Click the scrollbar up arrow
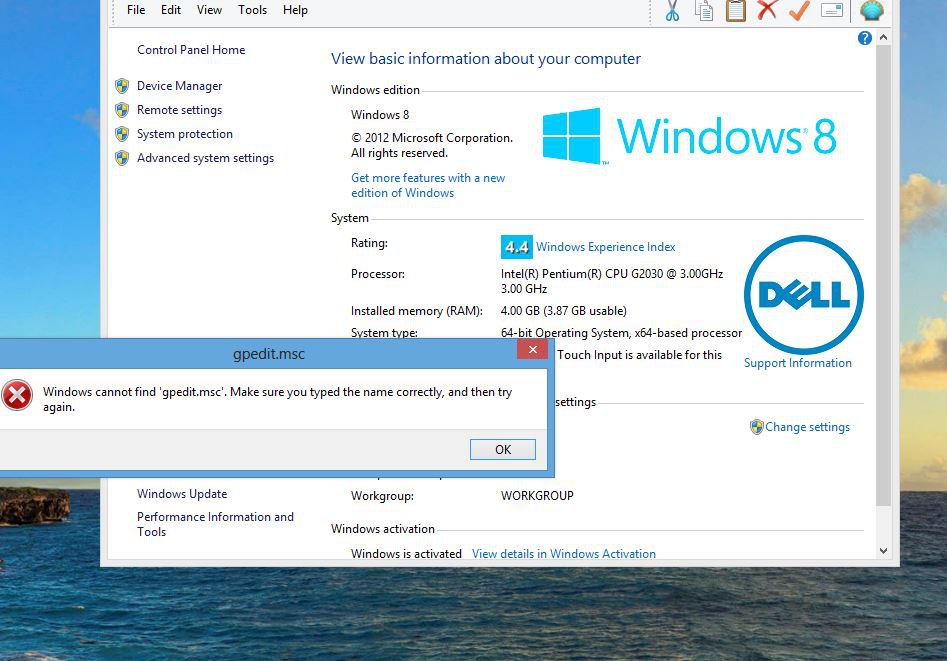Image resolution: width=947 pixels, height=661 pixels. click(x=883, y=37)
